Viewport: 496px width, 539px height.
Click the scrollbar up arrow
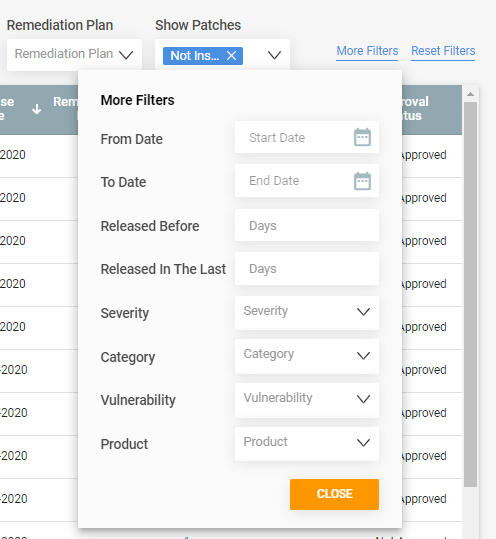(x=471, y=94)
